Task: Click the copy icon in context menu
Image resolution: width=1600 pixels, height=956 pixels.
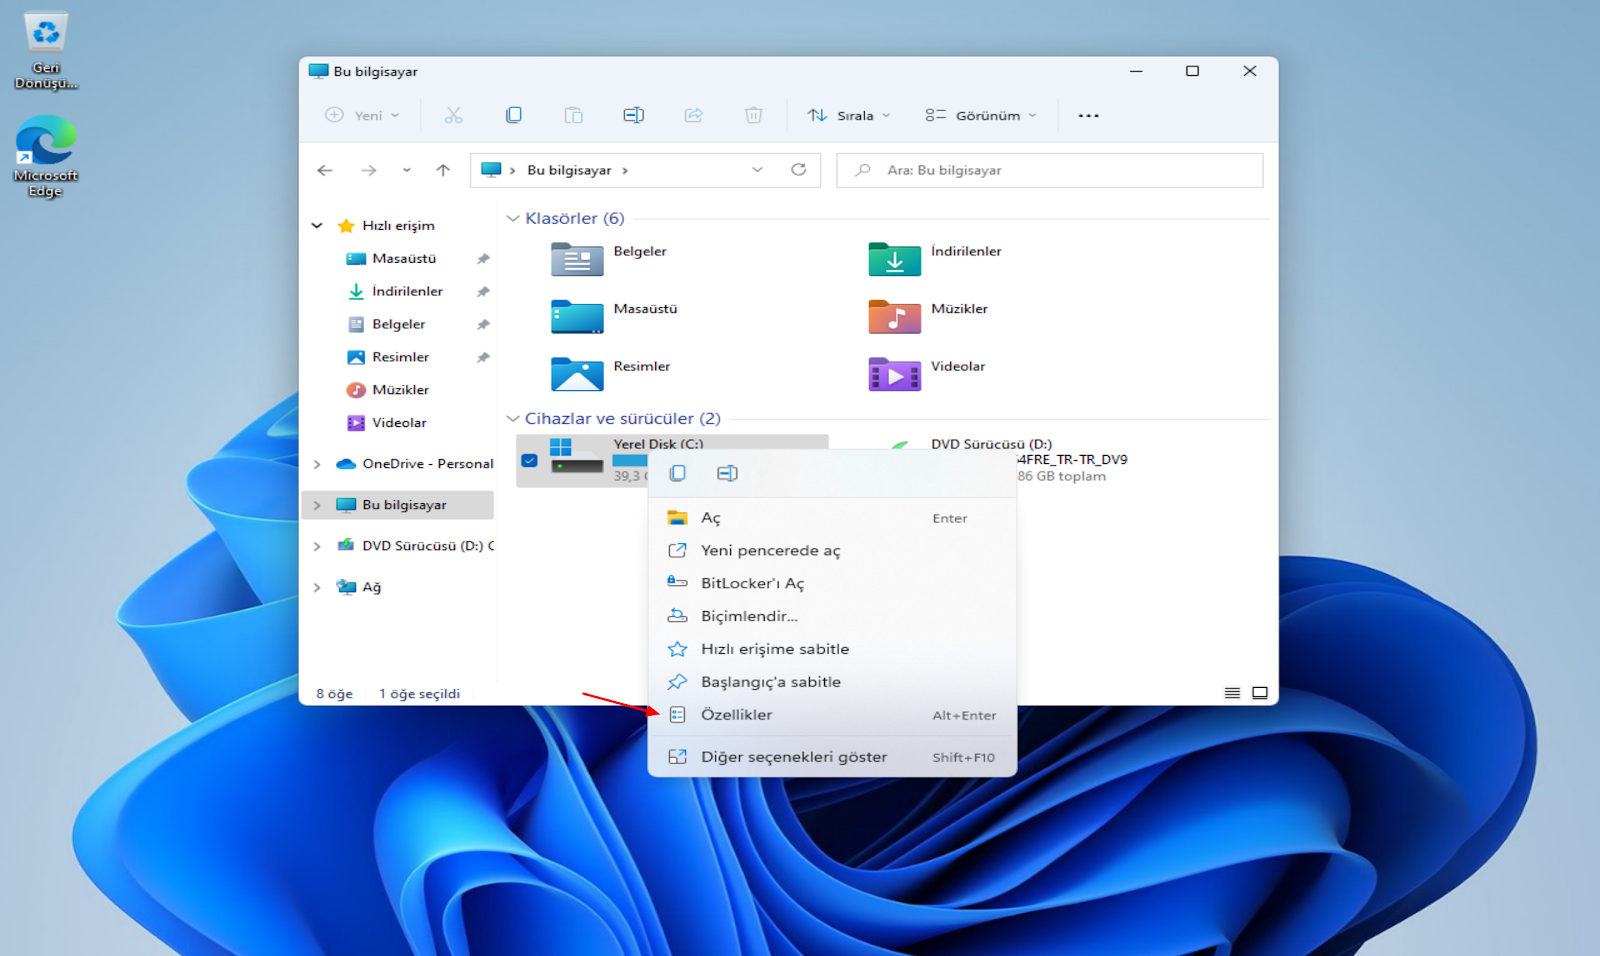Action: point(677,473)
